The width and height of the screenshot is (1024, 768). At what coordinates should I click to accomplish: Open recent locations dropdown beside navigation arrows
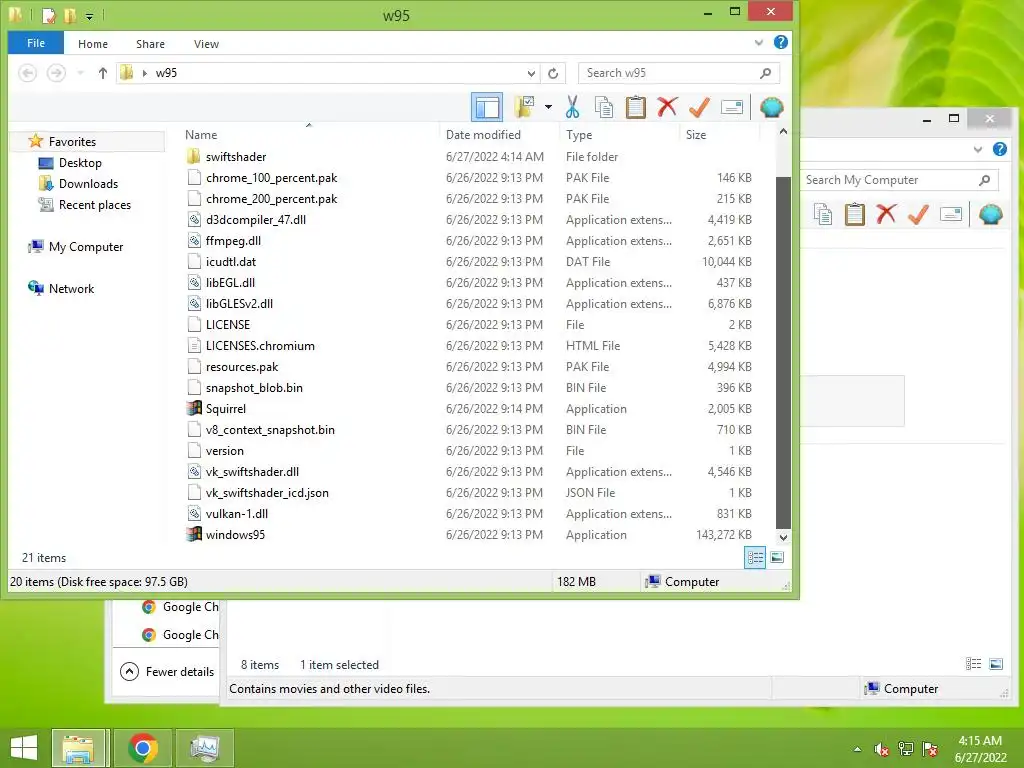pos(80,73)
